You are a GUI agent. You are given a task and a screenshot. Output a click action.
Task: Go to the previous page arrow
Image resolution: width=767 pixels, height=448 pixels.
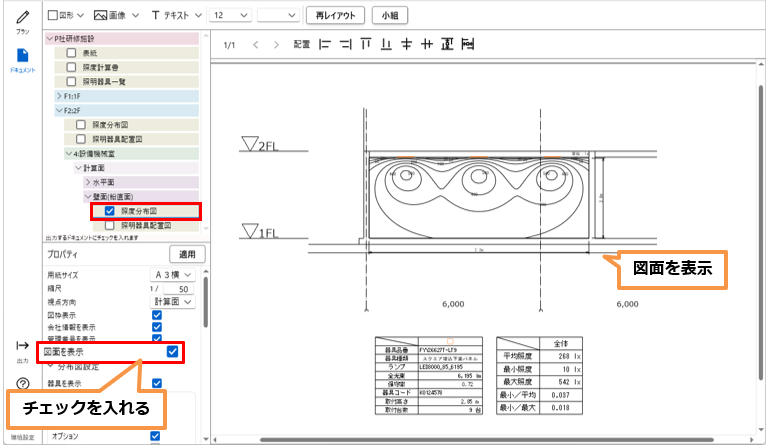coord(256,45)
